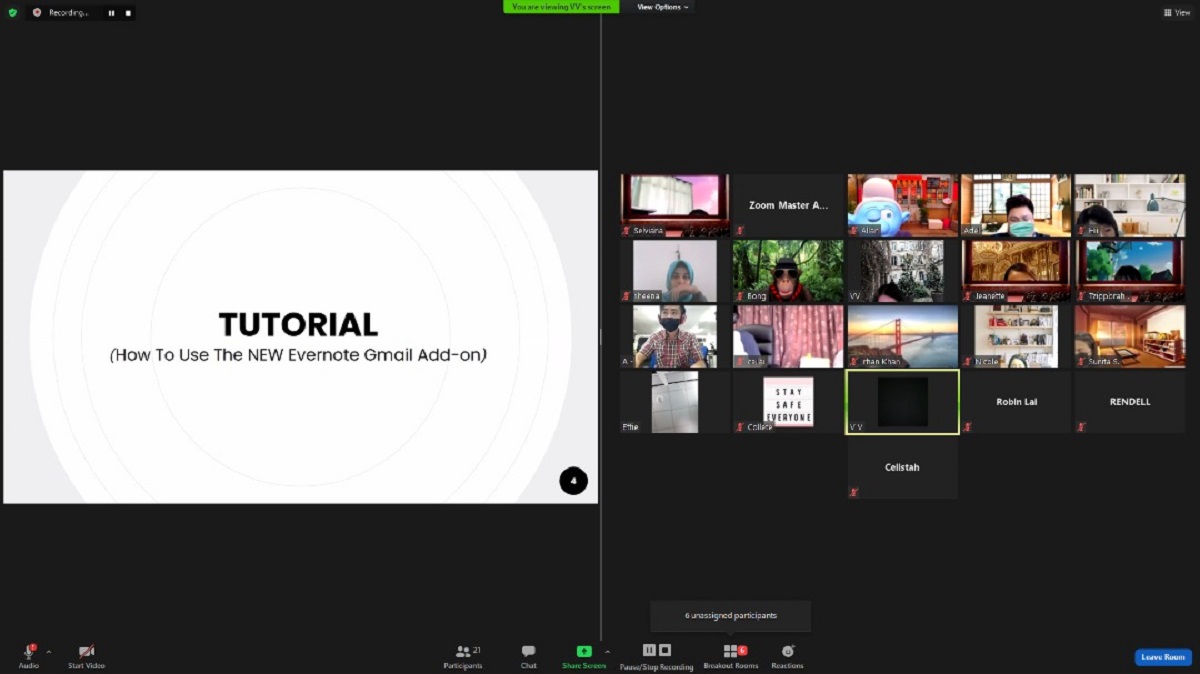Select Zoom Master A... participant tile
The height and width of the screenshot is (674, 1200).
[789, 205]
